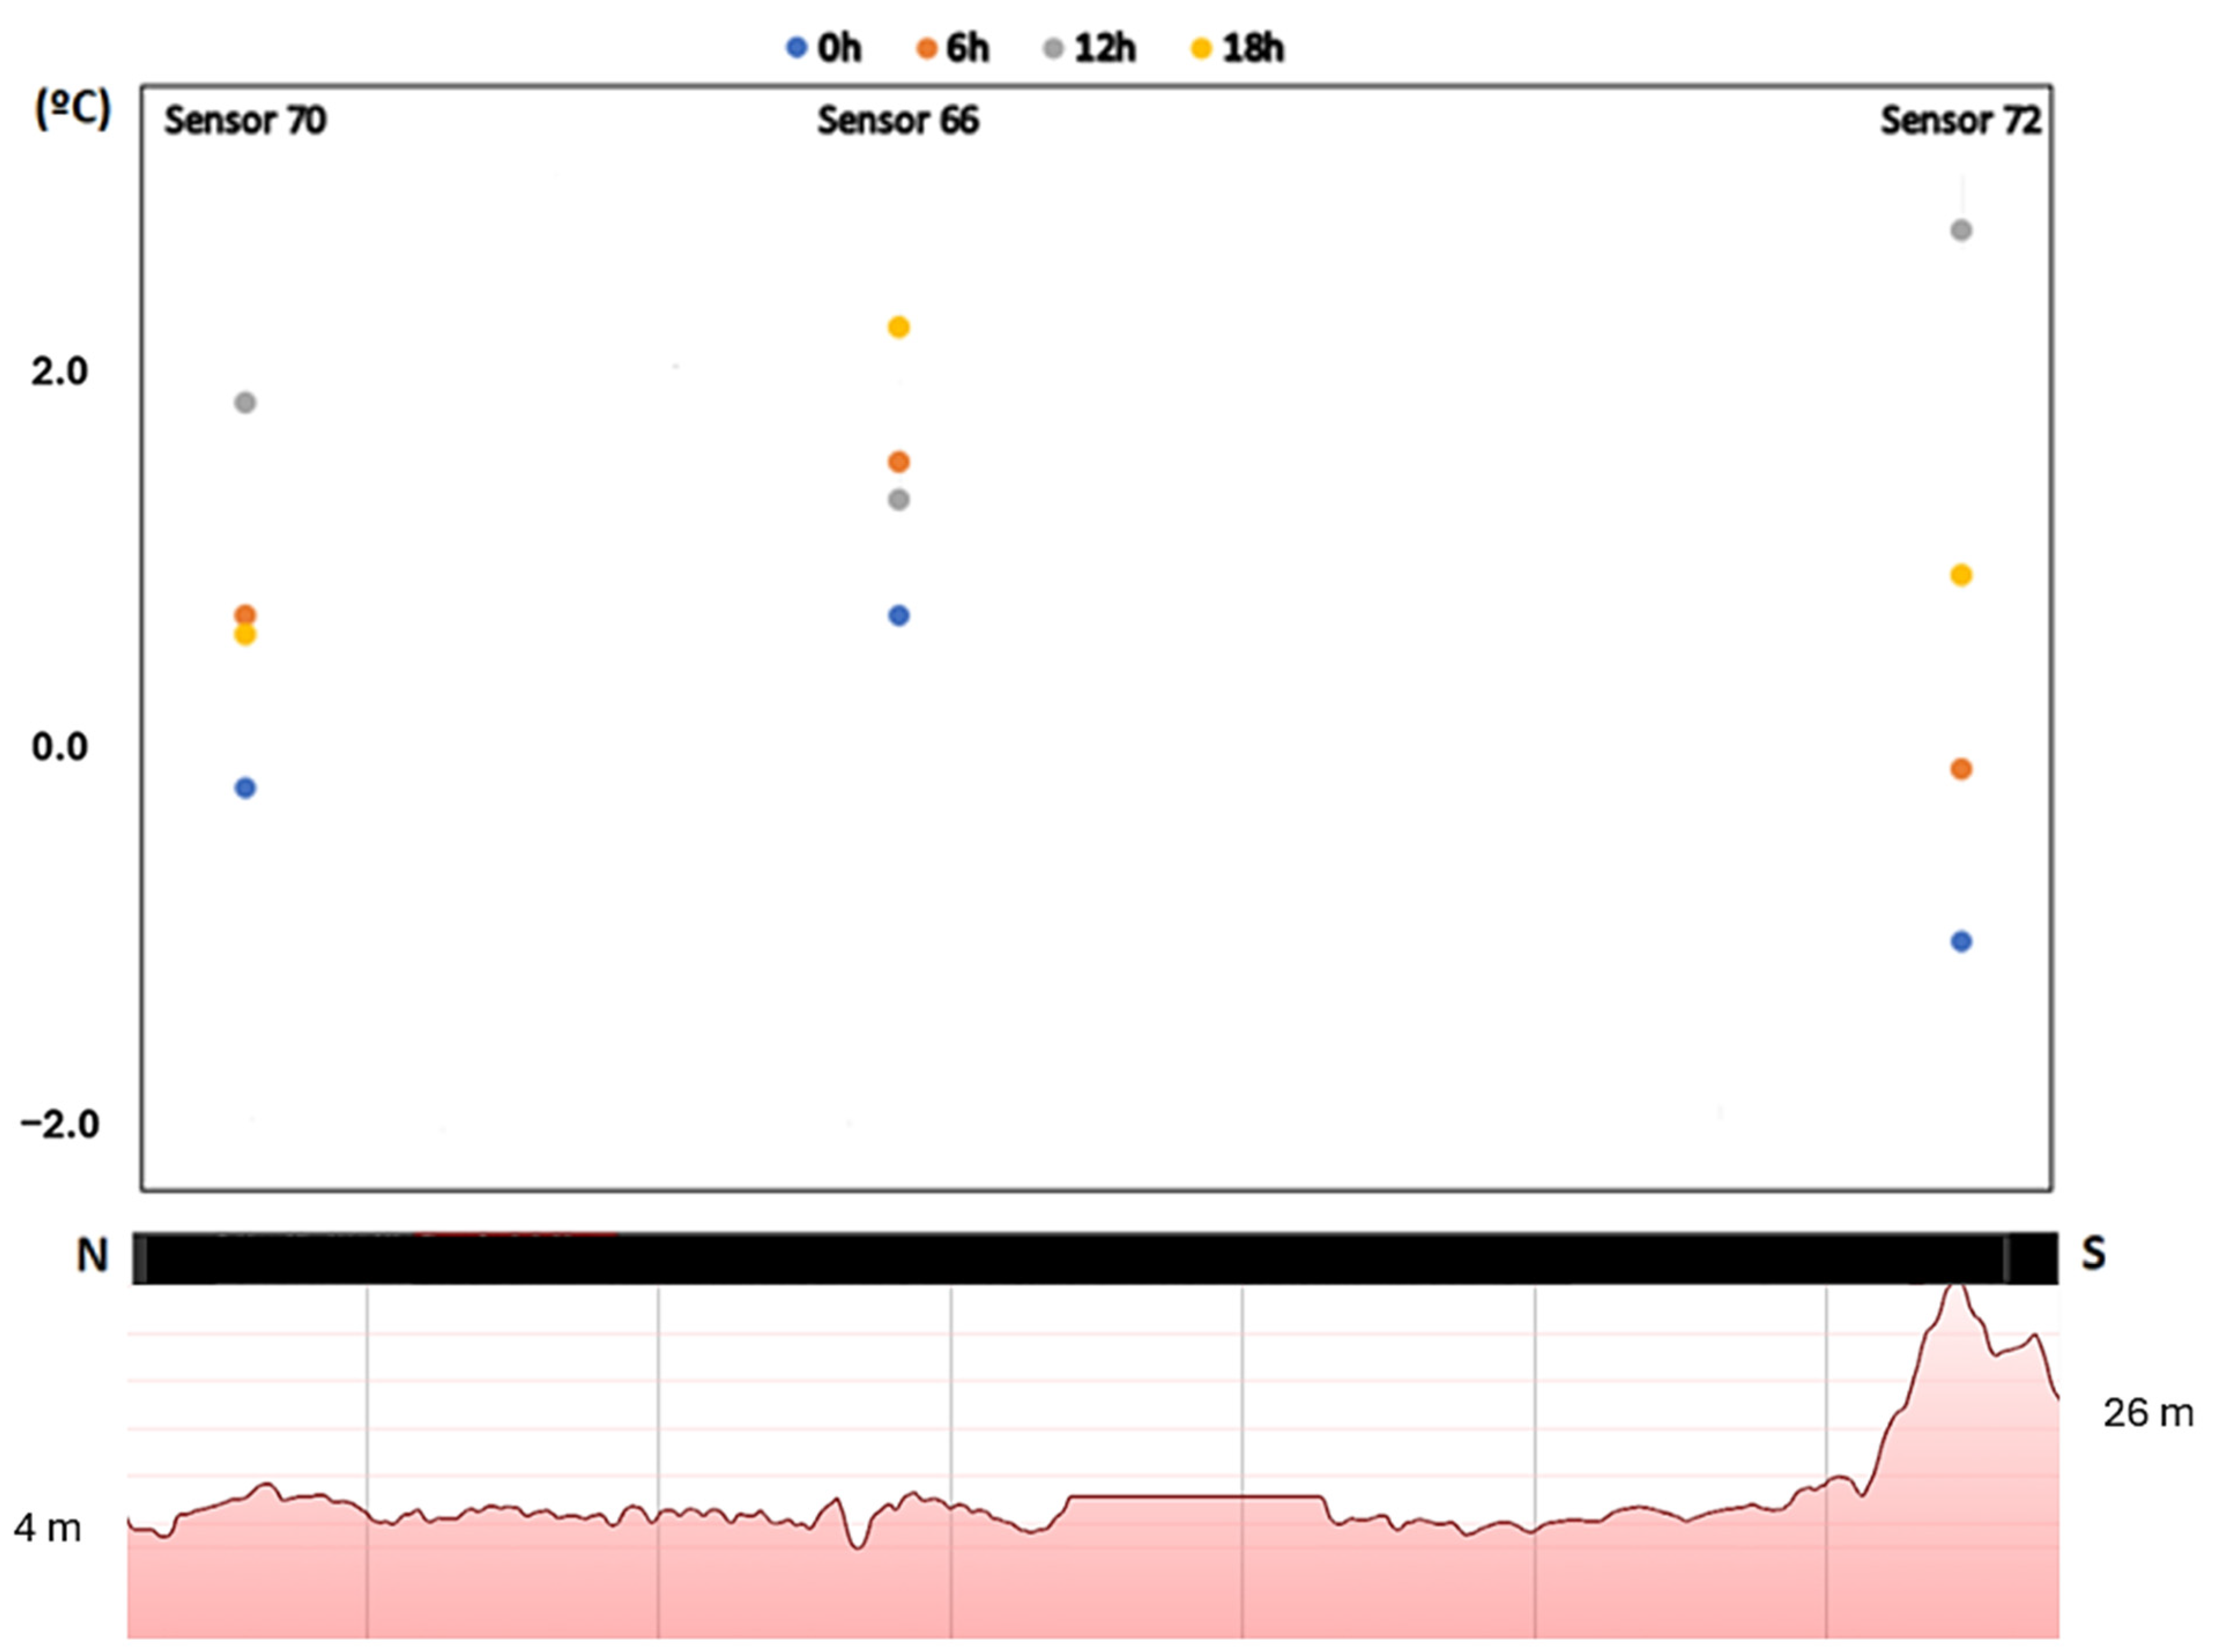Click the 2.0 y-axis tick label
2217x1652 pixels.
59,371
